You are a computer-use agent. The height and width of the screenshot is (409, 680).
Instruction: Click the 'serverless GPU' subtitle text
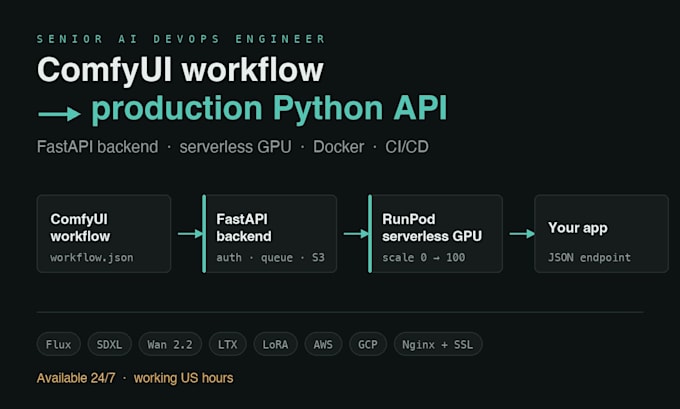(x=235, y=147)
